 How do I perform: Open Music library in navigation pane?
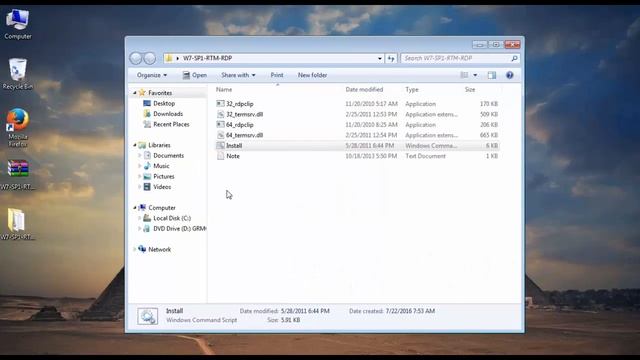click(161, 166)
